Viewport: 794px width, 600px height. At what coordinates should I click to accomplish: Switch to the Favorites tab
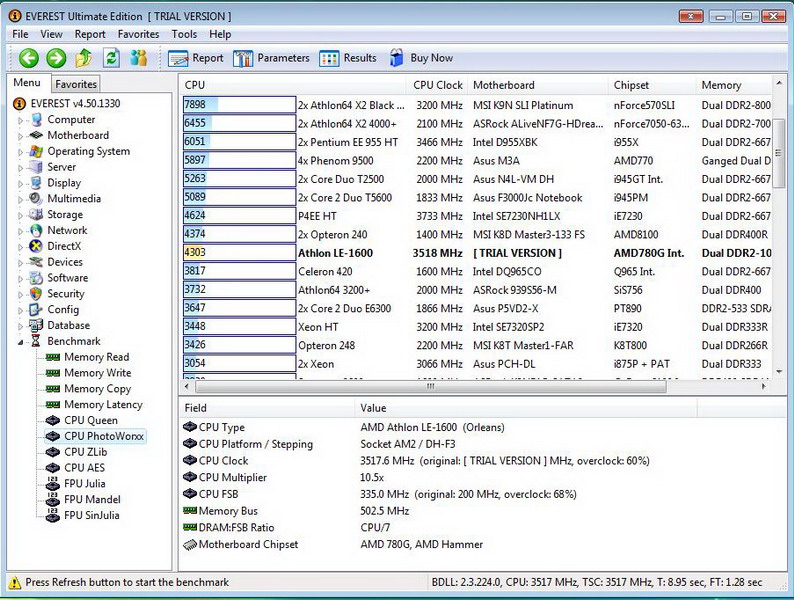pyautogui.click(x=76, y=85)
